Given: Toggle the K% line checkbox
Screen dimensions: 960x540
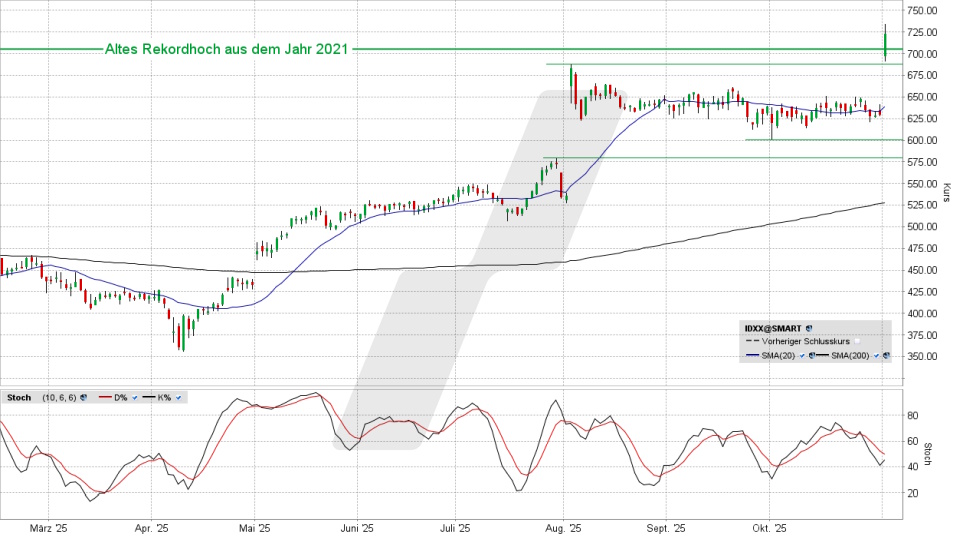Looking at the screenshot, I should click(178, 398).
